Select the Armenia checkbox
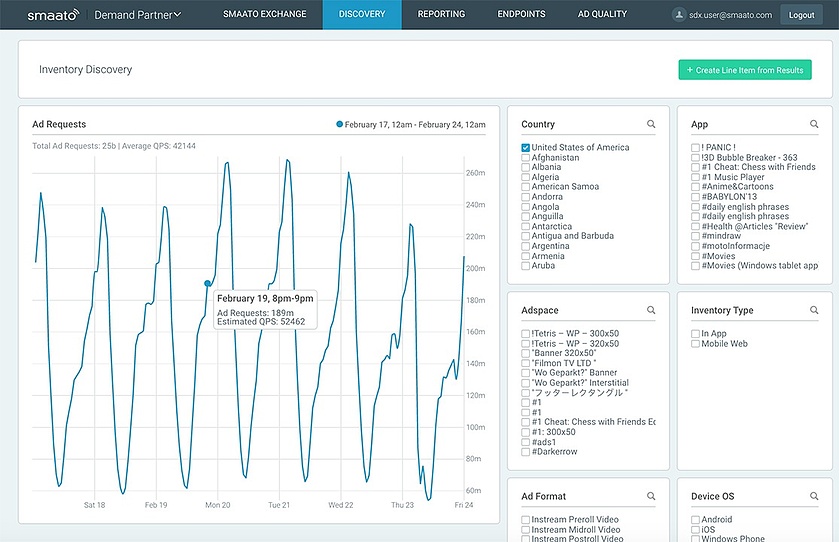The image size is (839, 542). click(x=525, y=256)
